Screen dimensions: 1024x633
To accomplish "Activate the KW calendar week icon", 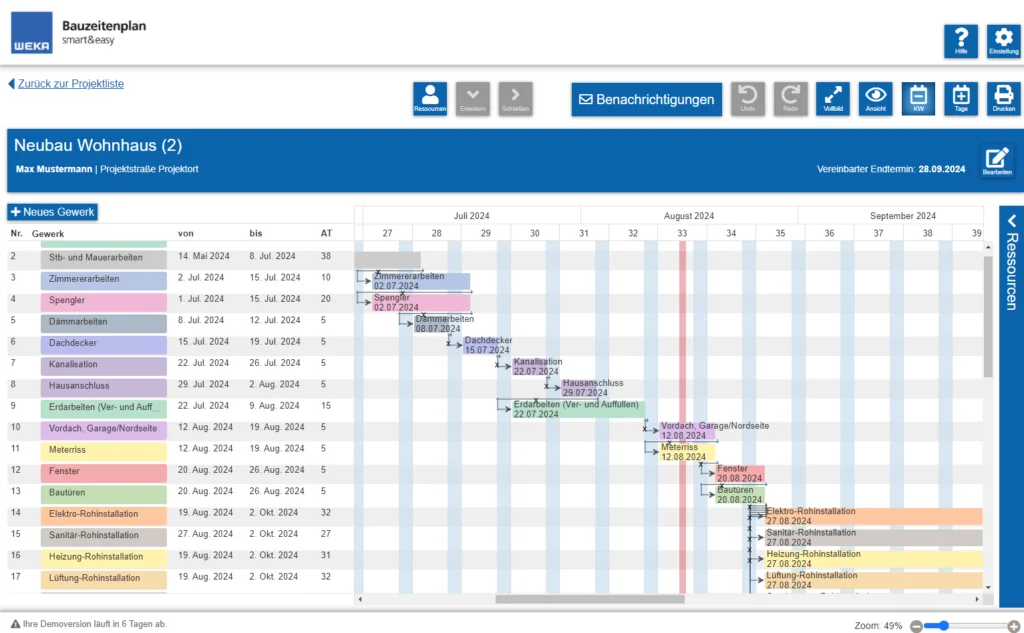I will click(919, 98).
